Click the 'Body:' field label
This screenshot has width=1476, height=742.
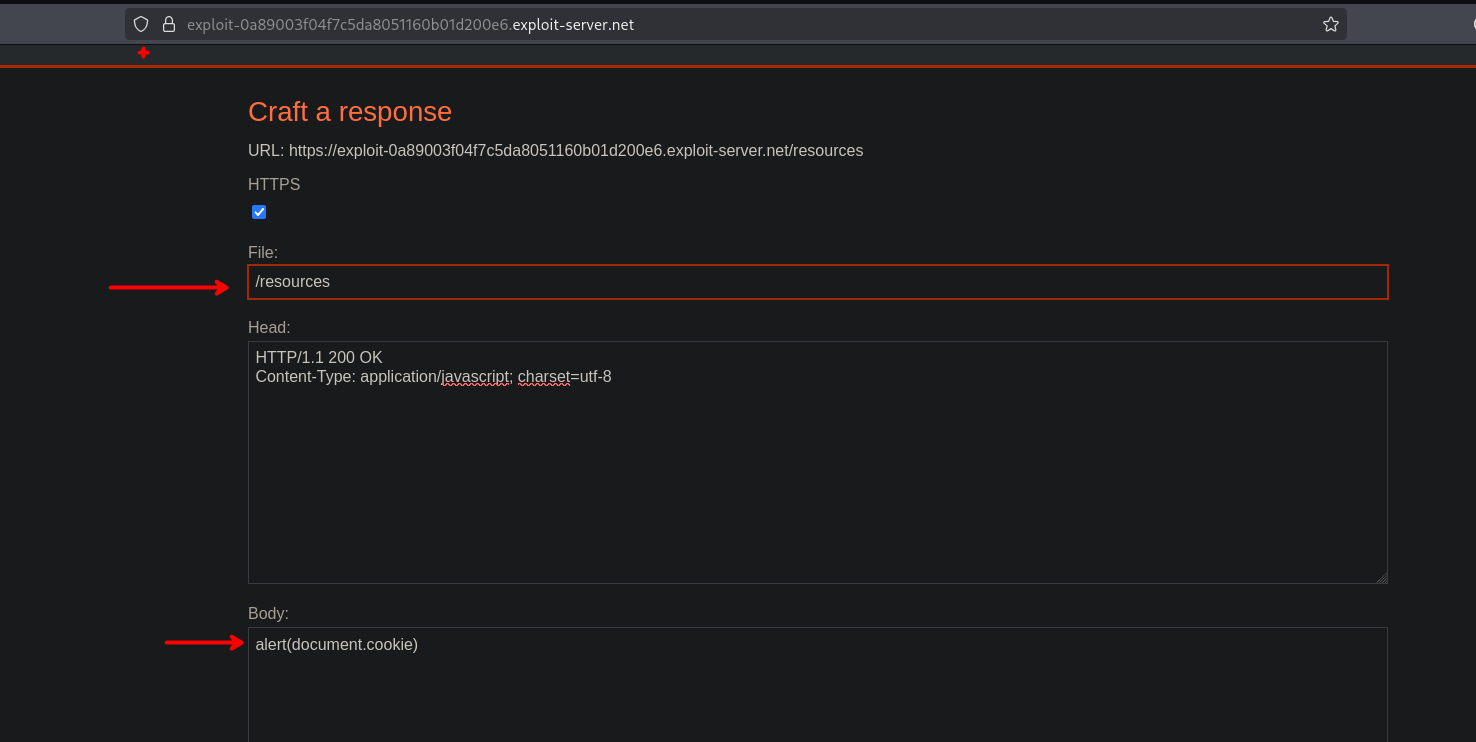(268, 613)
